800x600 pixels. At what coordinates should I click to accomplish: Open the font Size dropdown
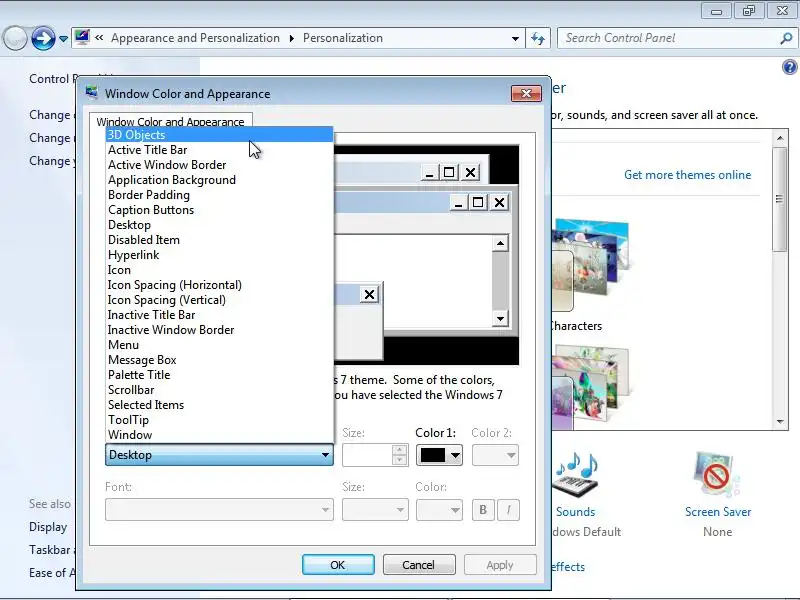pyautogui.click(x=375, y=509)
